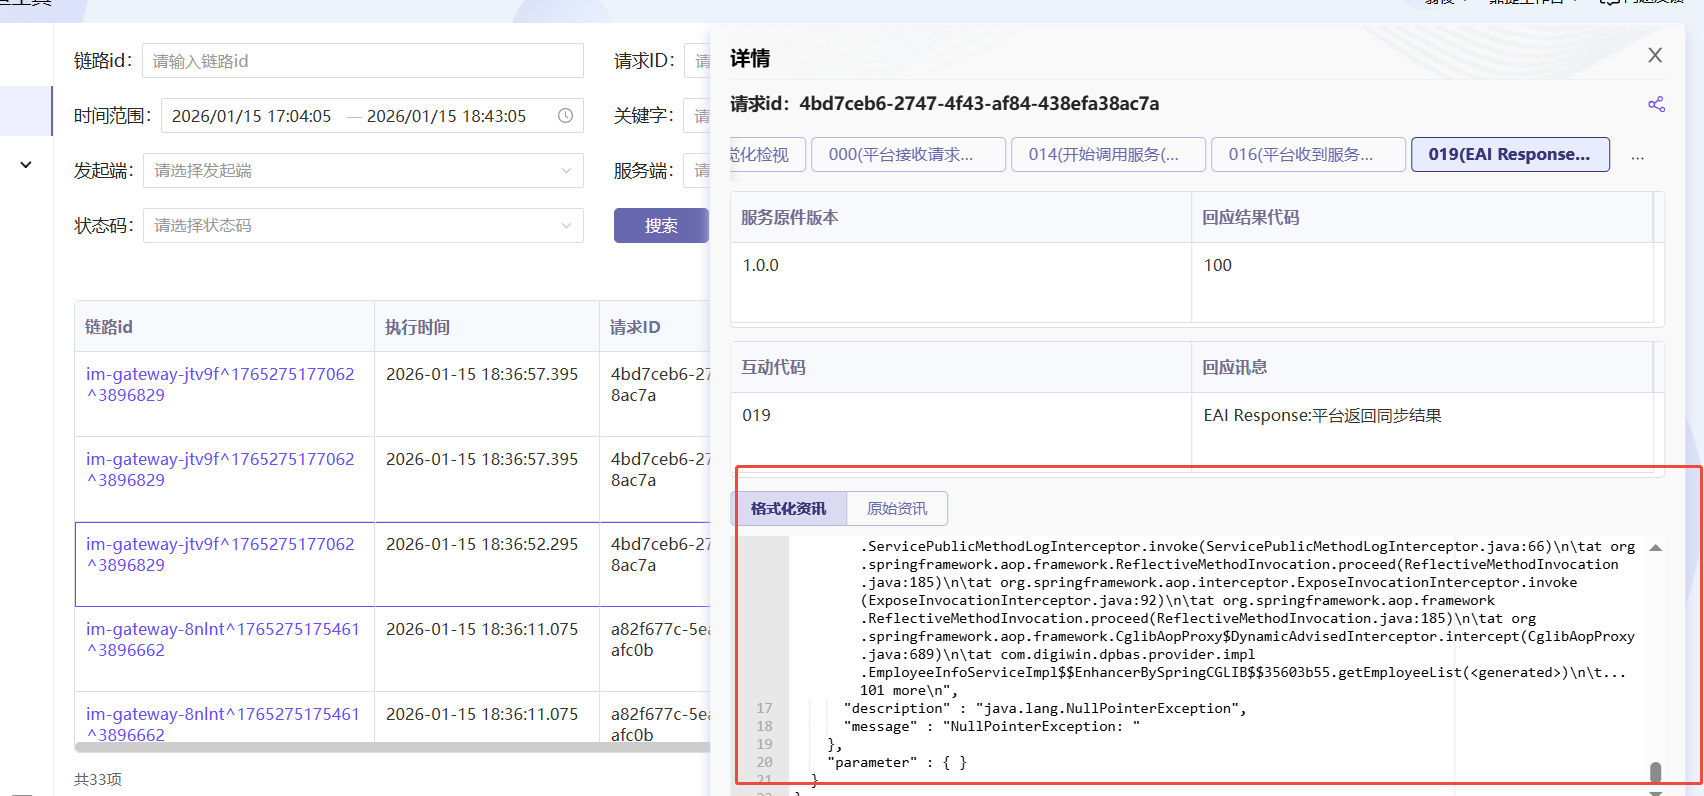1704x796 pixels.
Task: Select the 格式化资讯 formatted view
Action: pos(789,509)
